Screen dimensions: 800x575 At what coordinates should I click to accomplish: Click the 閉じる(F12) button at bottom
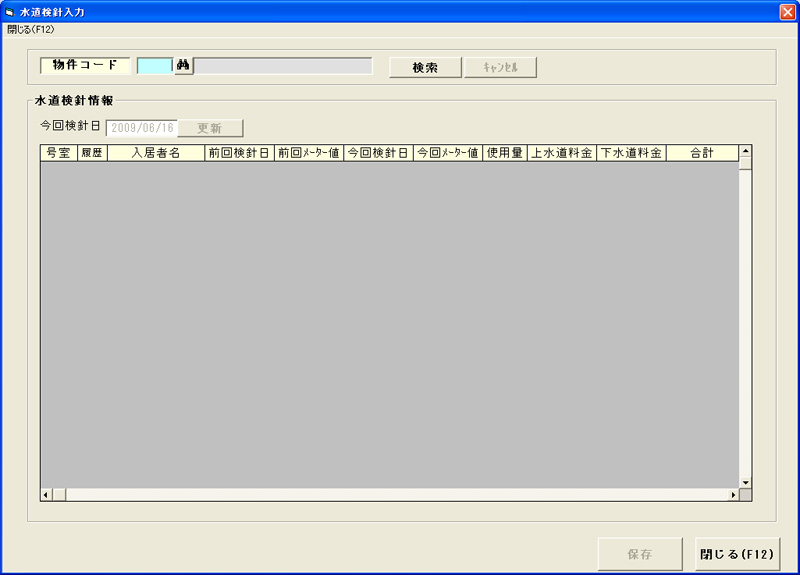coord(737,554)
